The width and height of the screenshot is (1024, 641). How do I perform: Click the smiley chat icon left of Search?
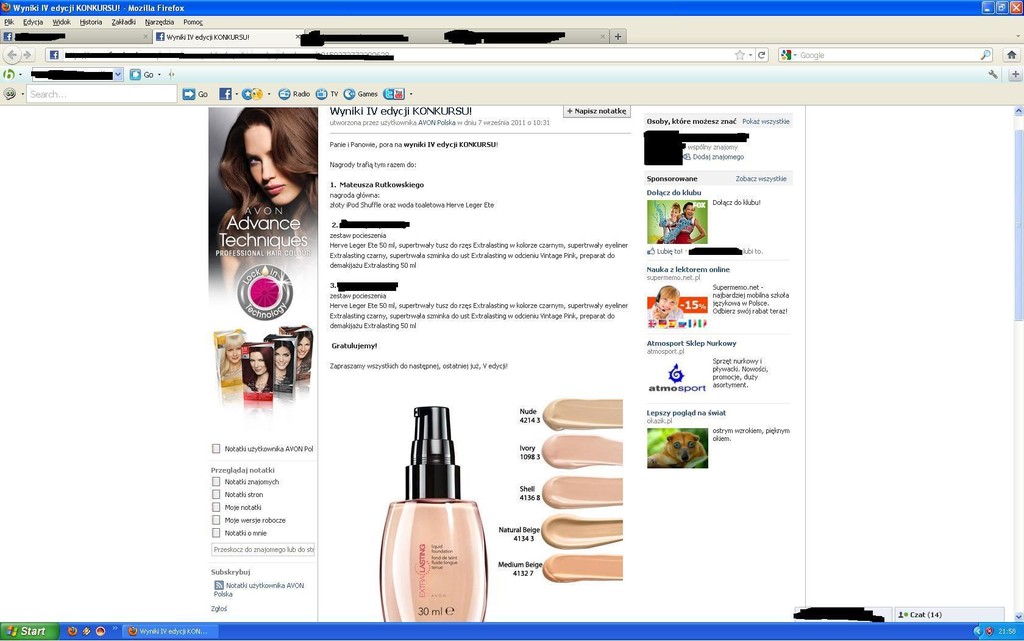10,94
